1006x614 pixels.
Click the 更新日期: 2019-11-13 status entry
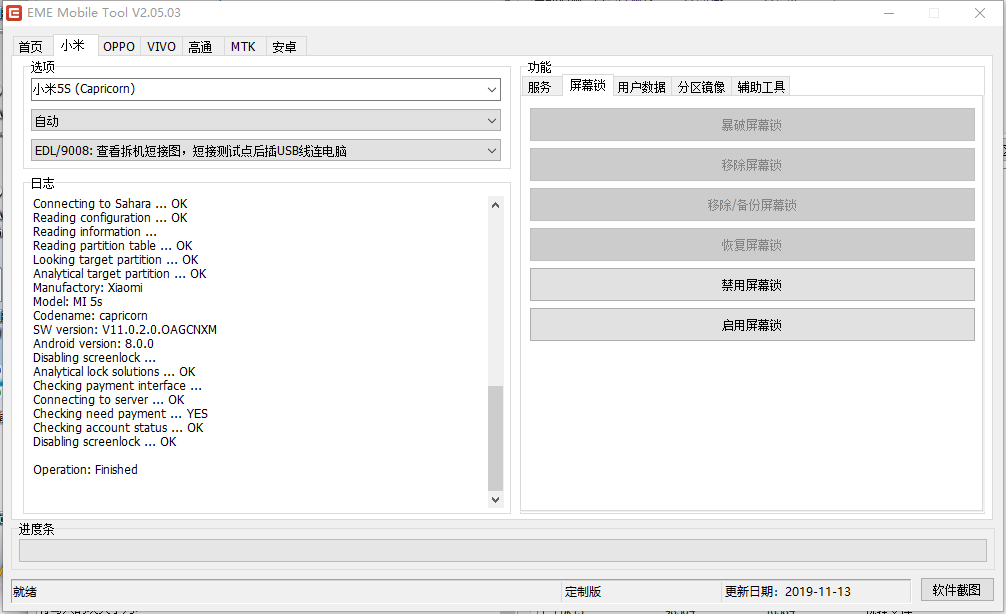[788, 592]
